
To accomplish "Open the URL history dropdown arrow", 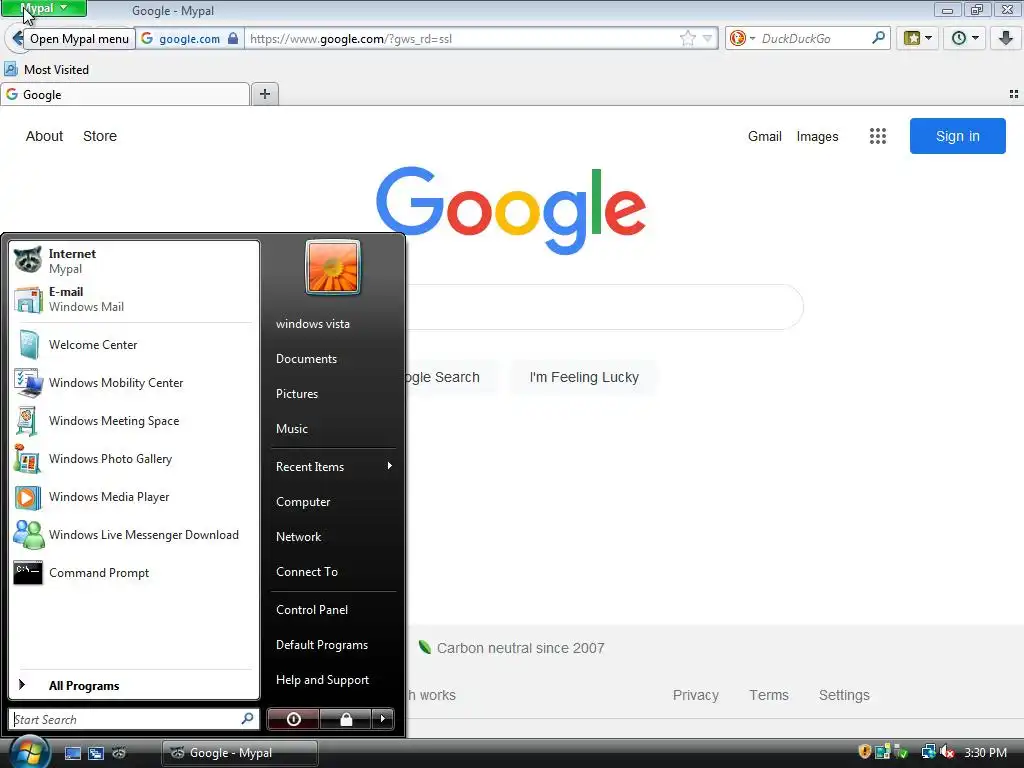I will tap(707, 39).
